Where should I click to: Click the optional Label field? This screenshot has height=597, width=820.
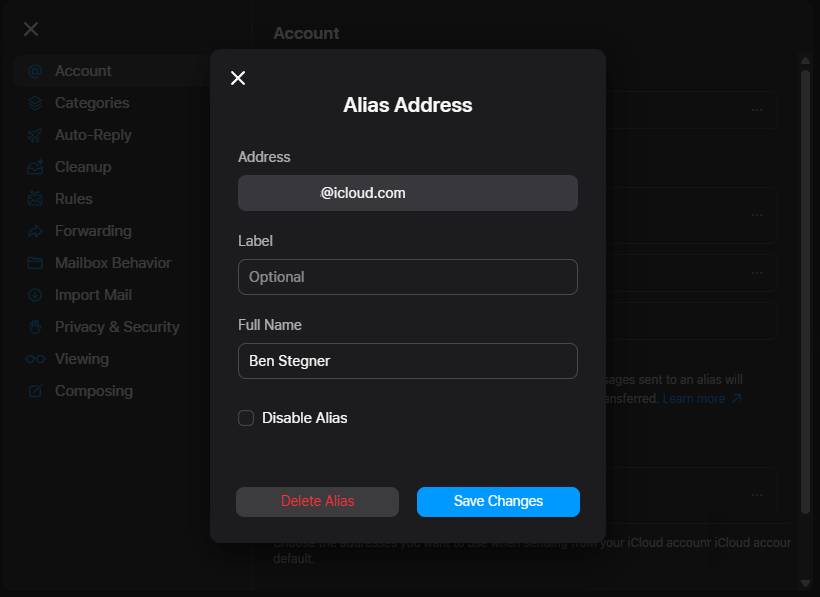407,276
